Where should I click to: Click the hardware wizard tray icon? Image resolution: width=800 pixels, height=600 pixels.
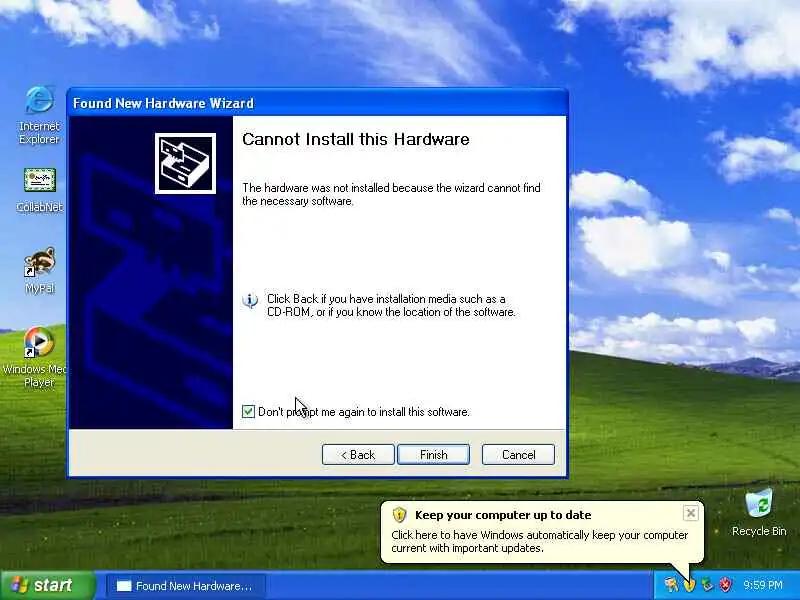pos(671,584)
